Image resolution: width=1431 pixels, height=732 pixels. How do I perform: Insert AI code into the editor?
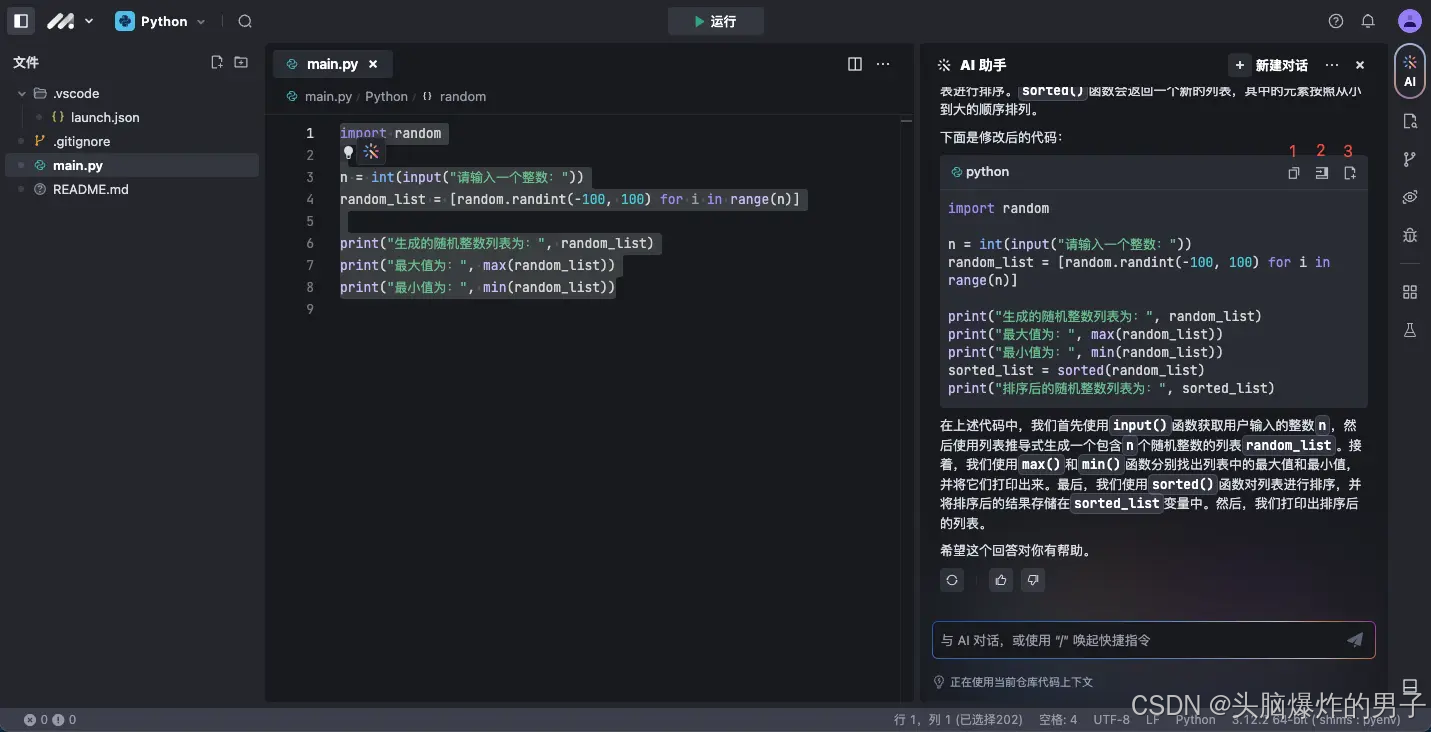pos(1321,172)
